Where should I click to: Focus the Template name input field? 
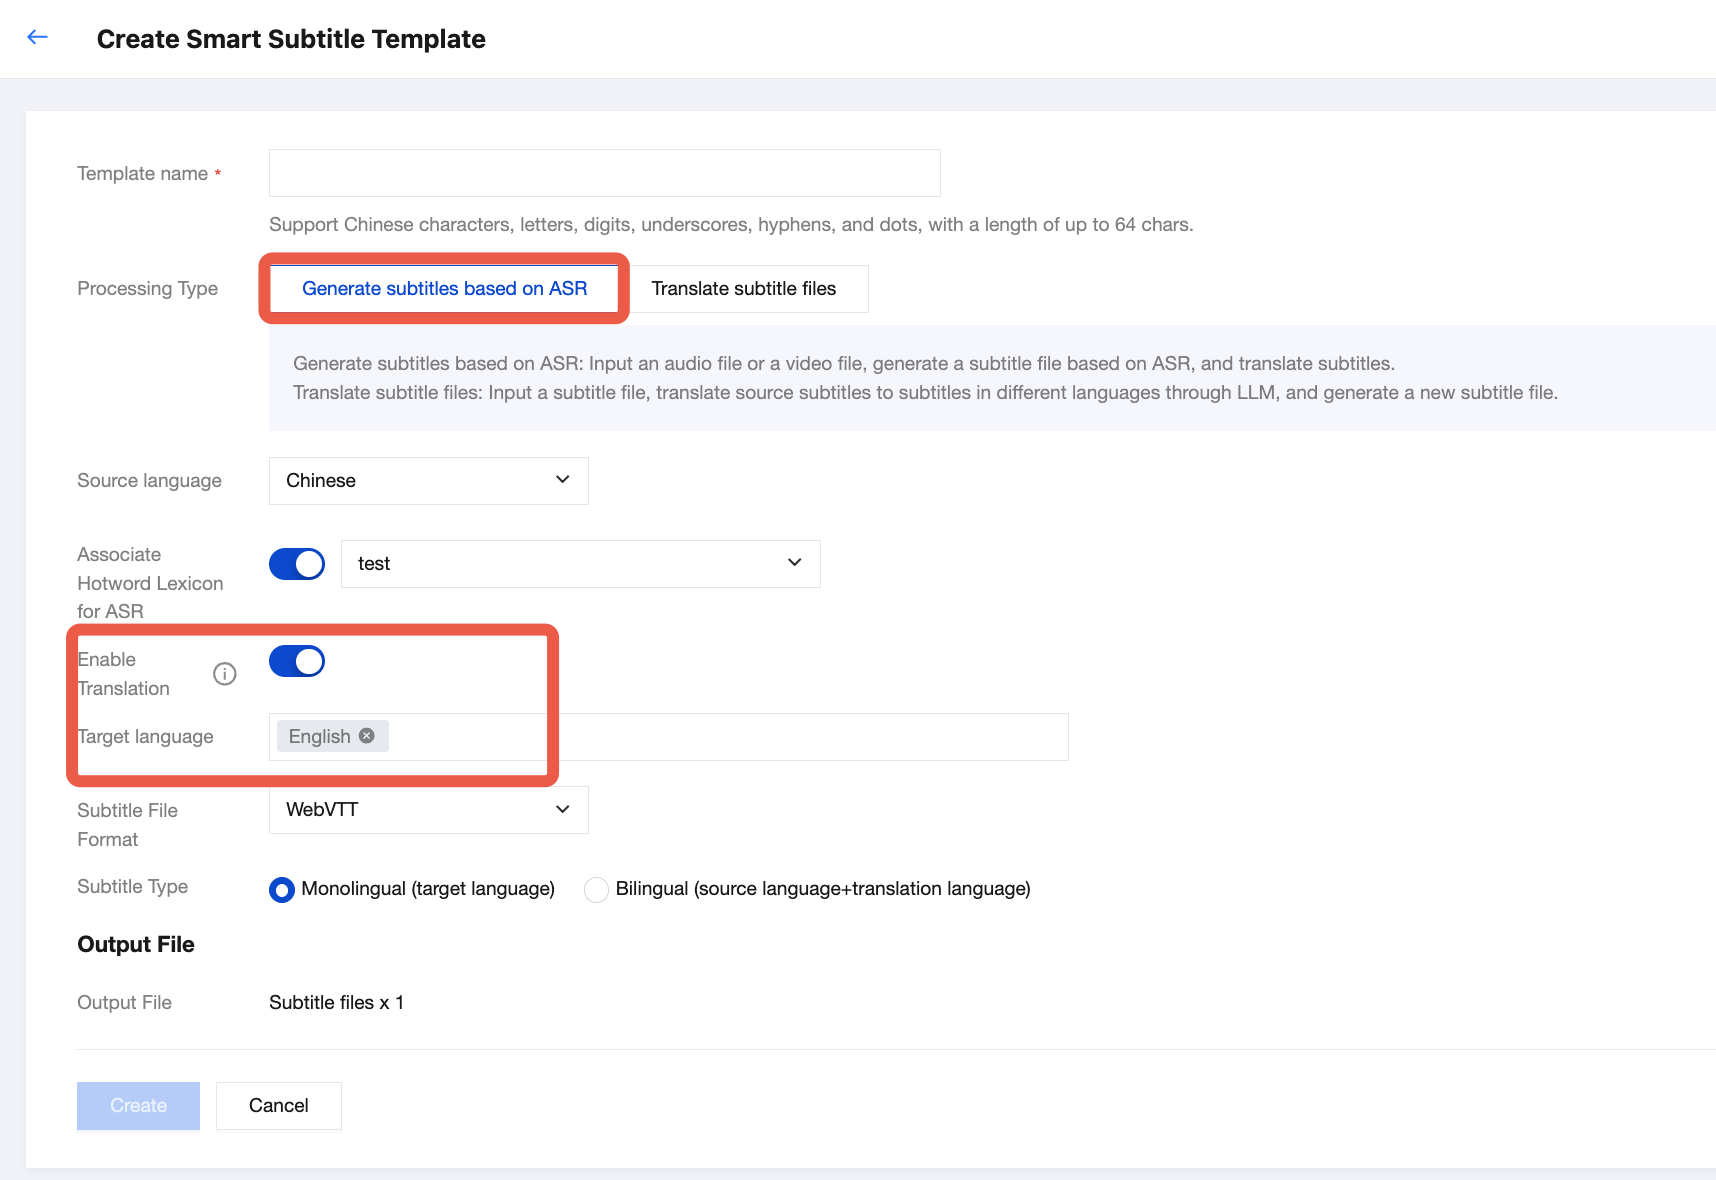(604, 173)
